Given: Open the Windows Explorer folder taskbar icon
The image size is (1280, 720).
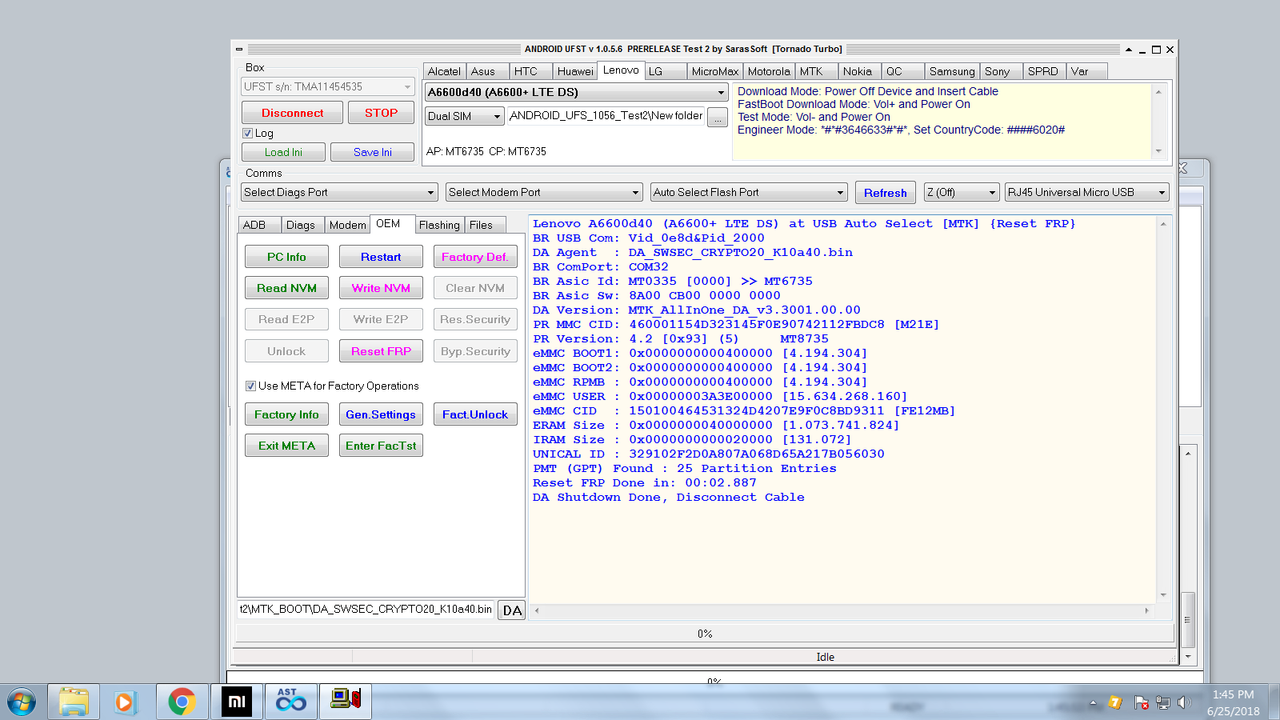Looking at the screenshot, I should [75, 701].
